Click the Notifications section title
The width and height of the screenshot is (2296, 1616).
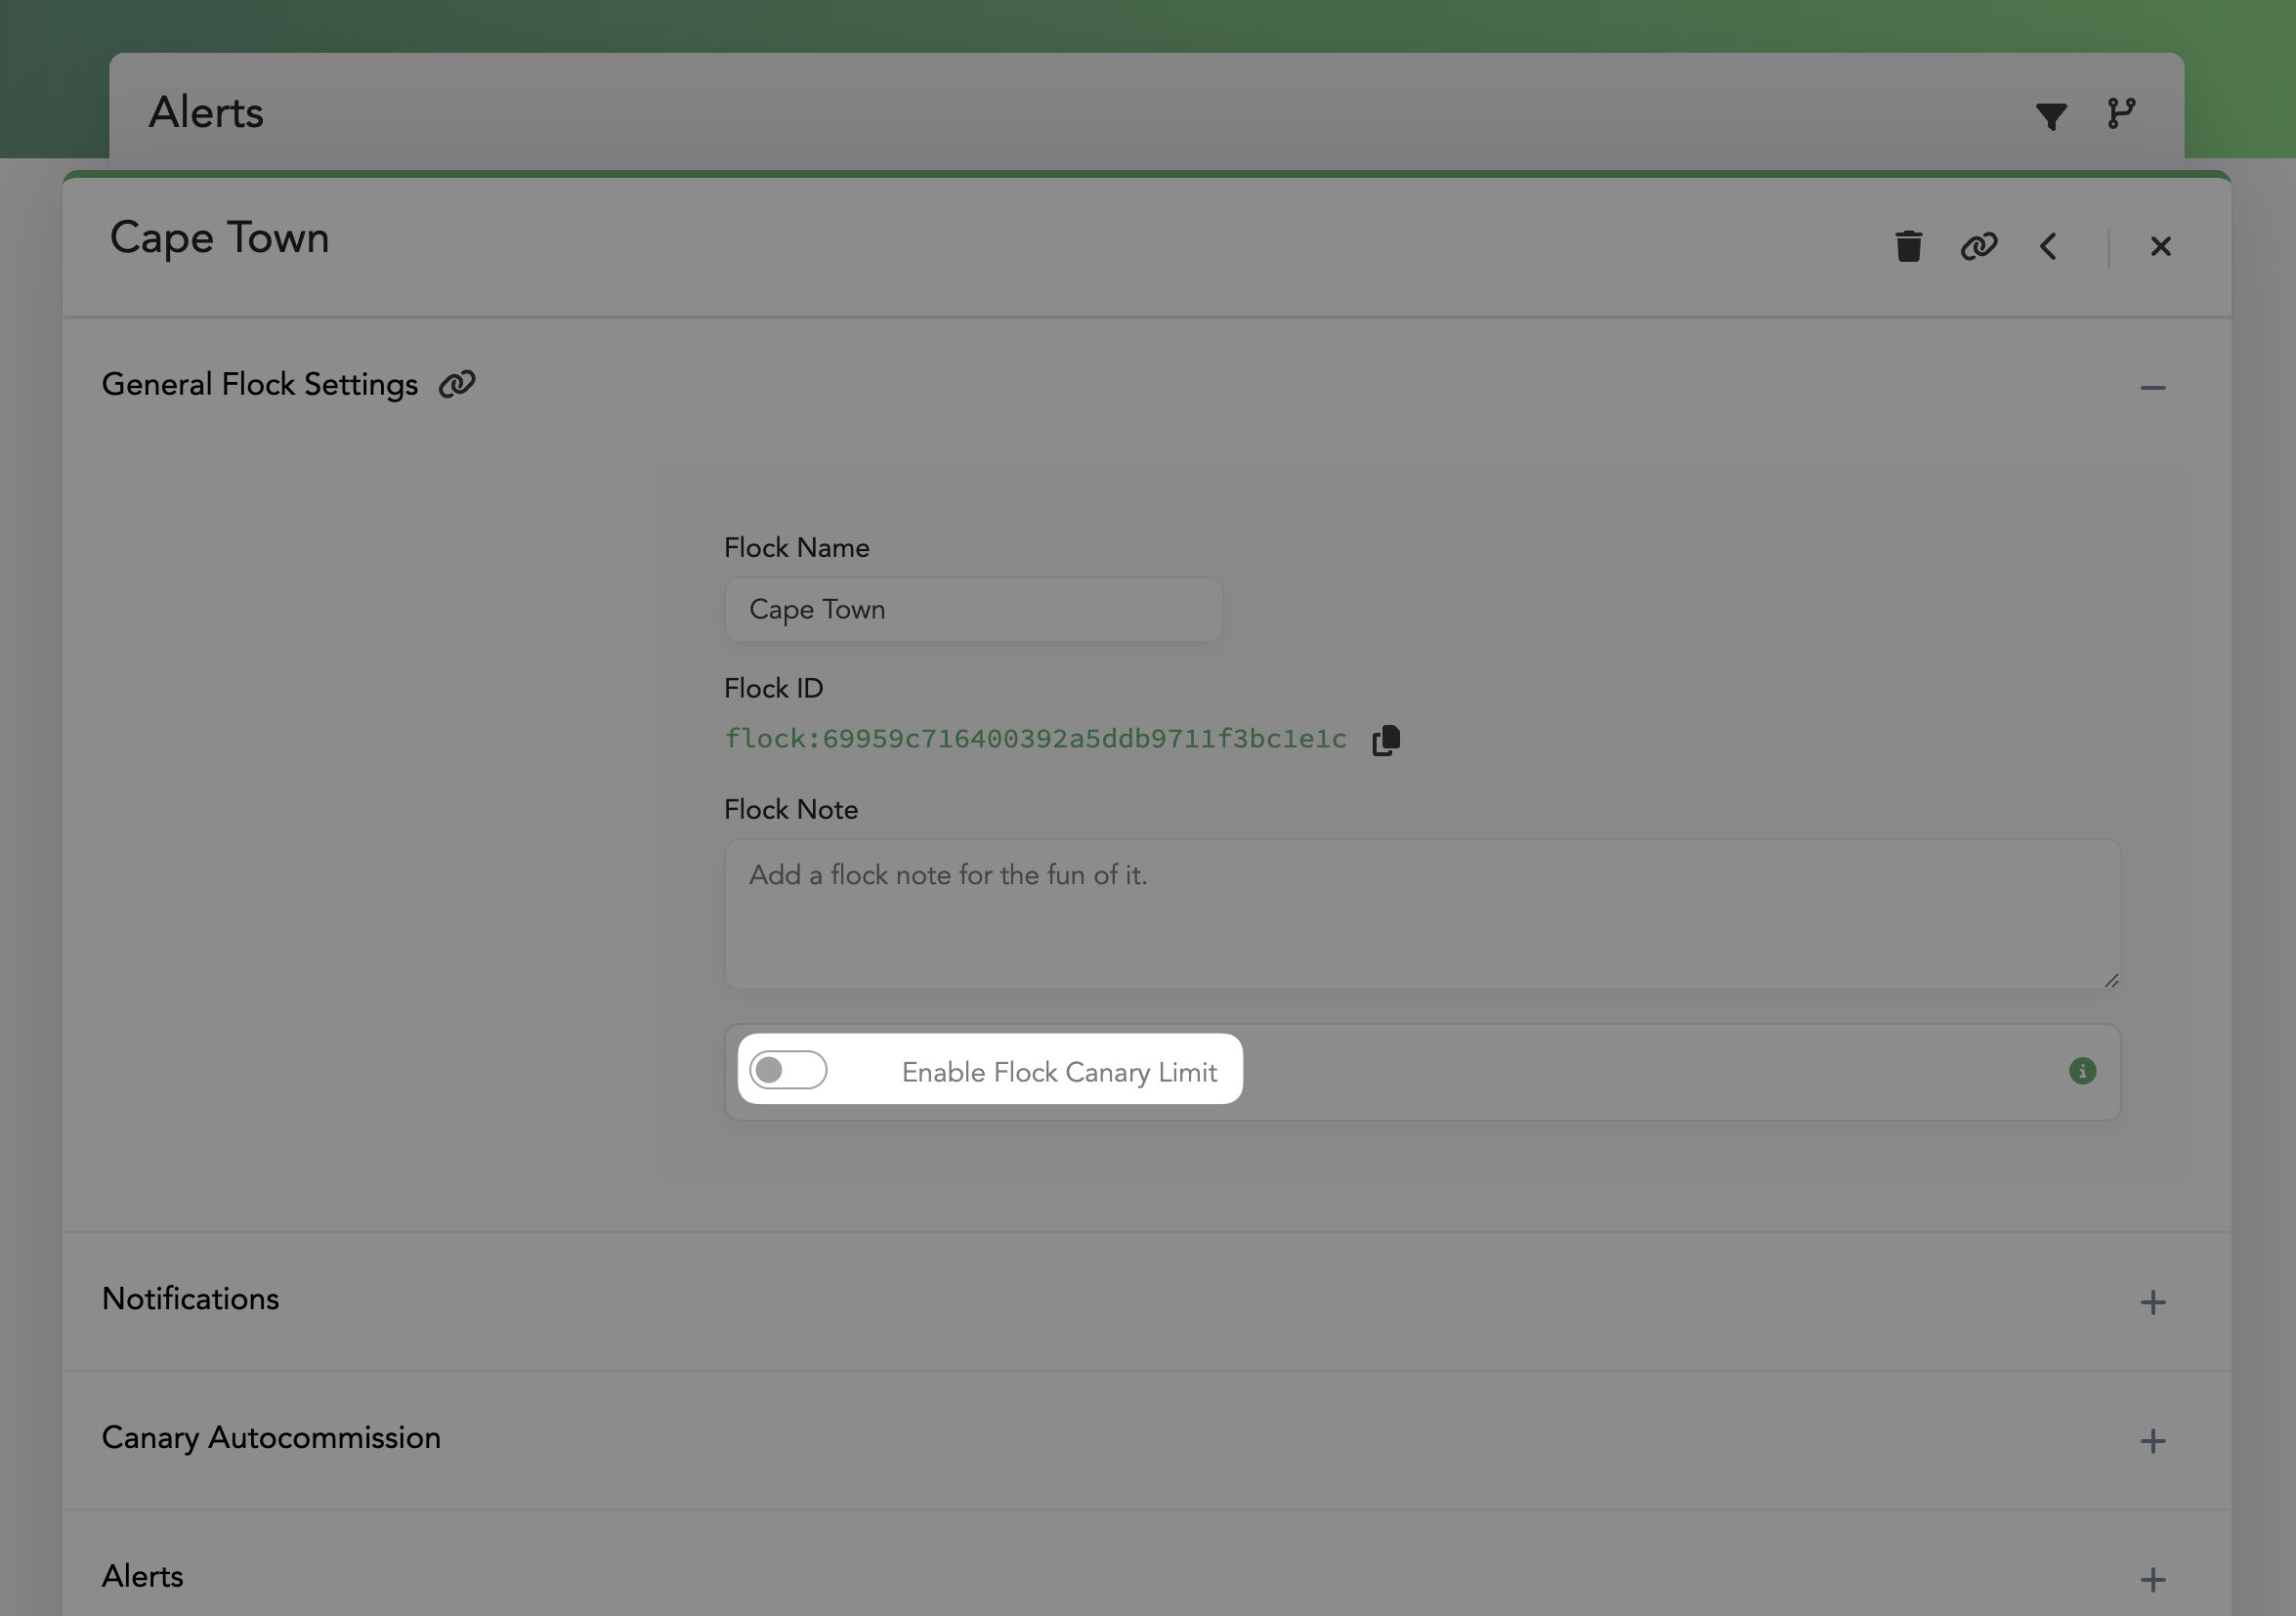coord(190,1299)
